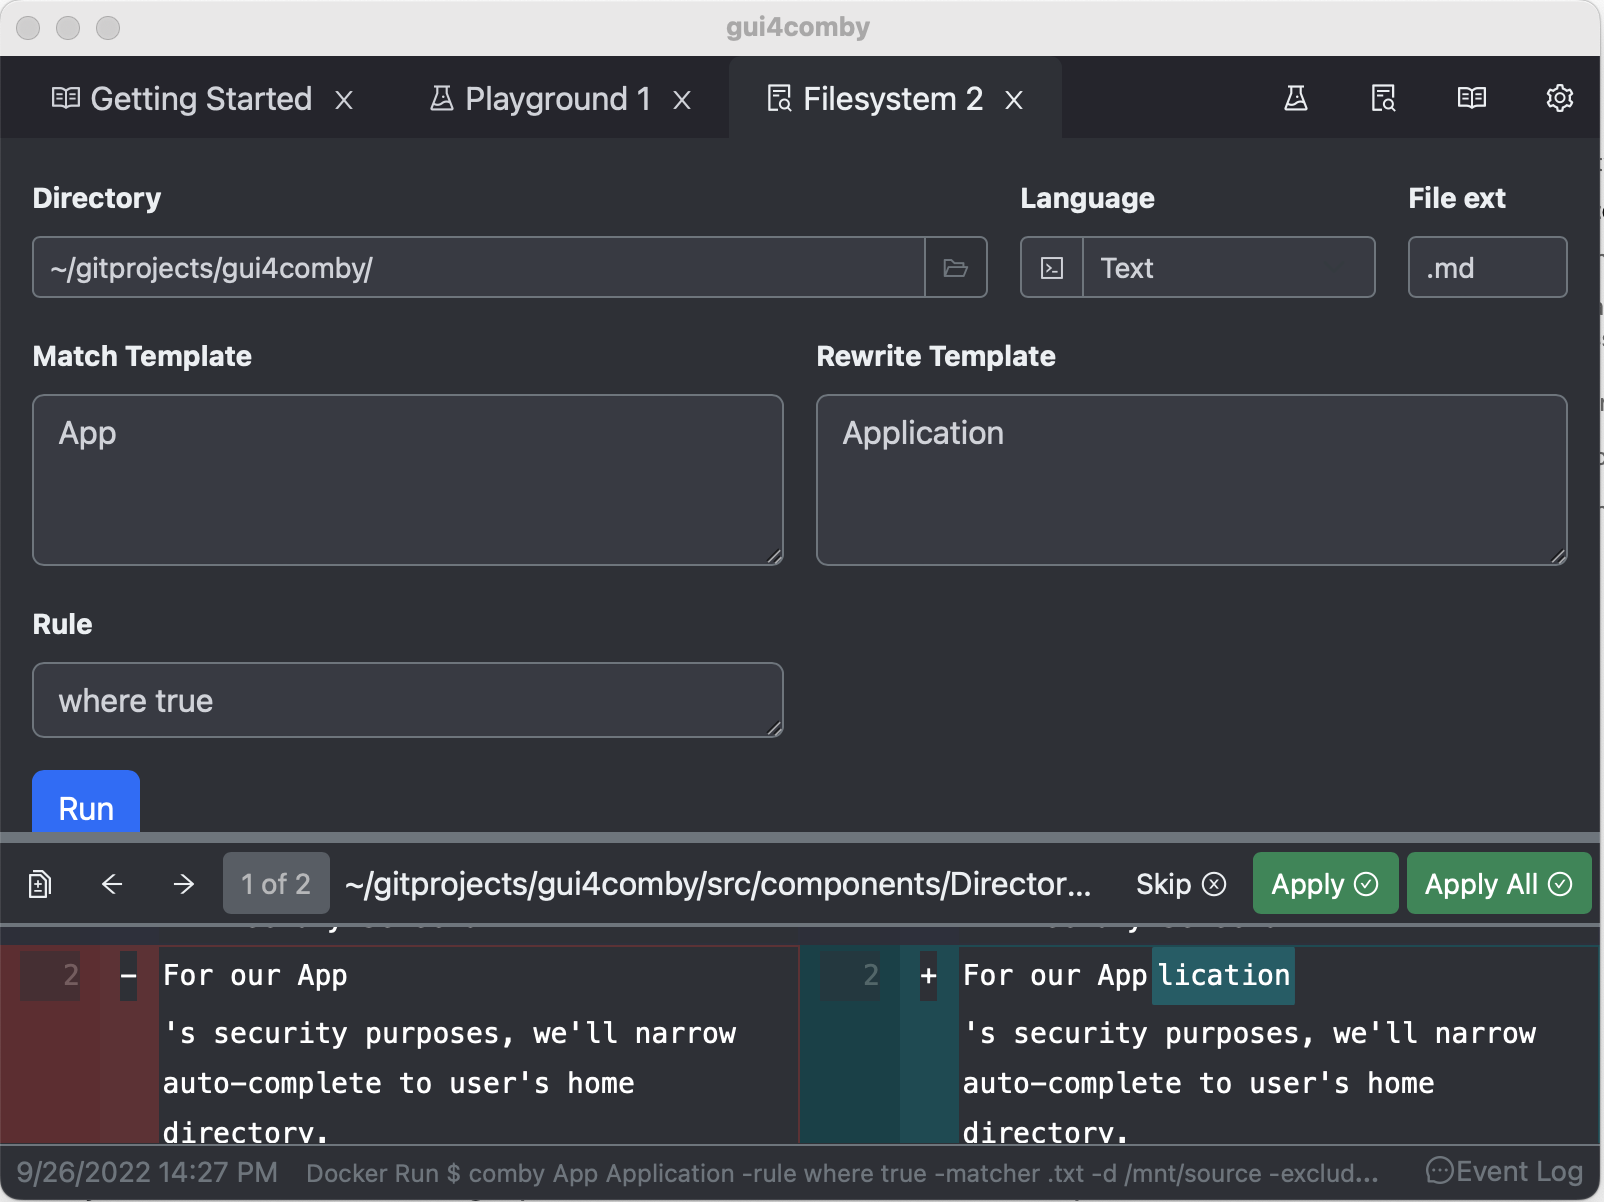Close the Filesystem 2 tab
This screenshot has width=1604, height=1202.
pyautogui.click(x=1014, y=100)
